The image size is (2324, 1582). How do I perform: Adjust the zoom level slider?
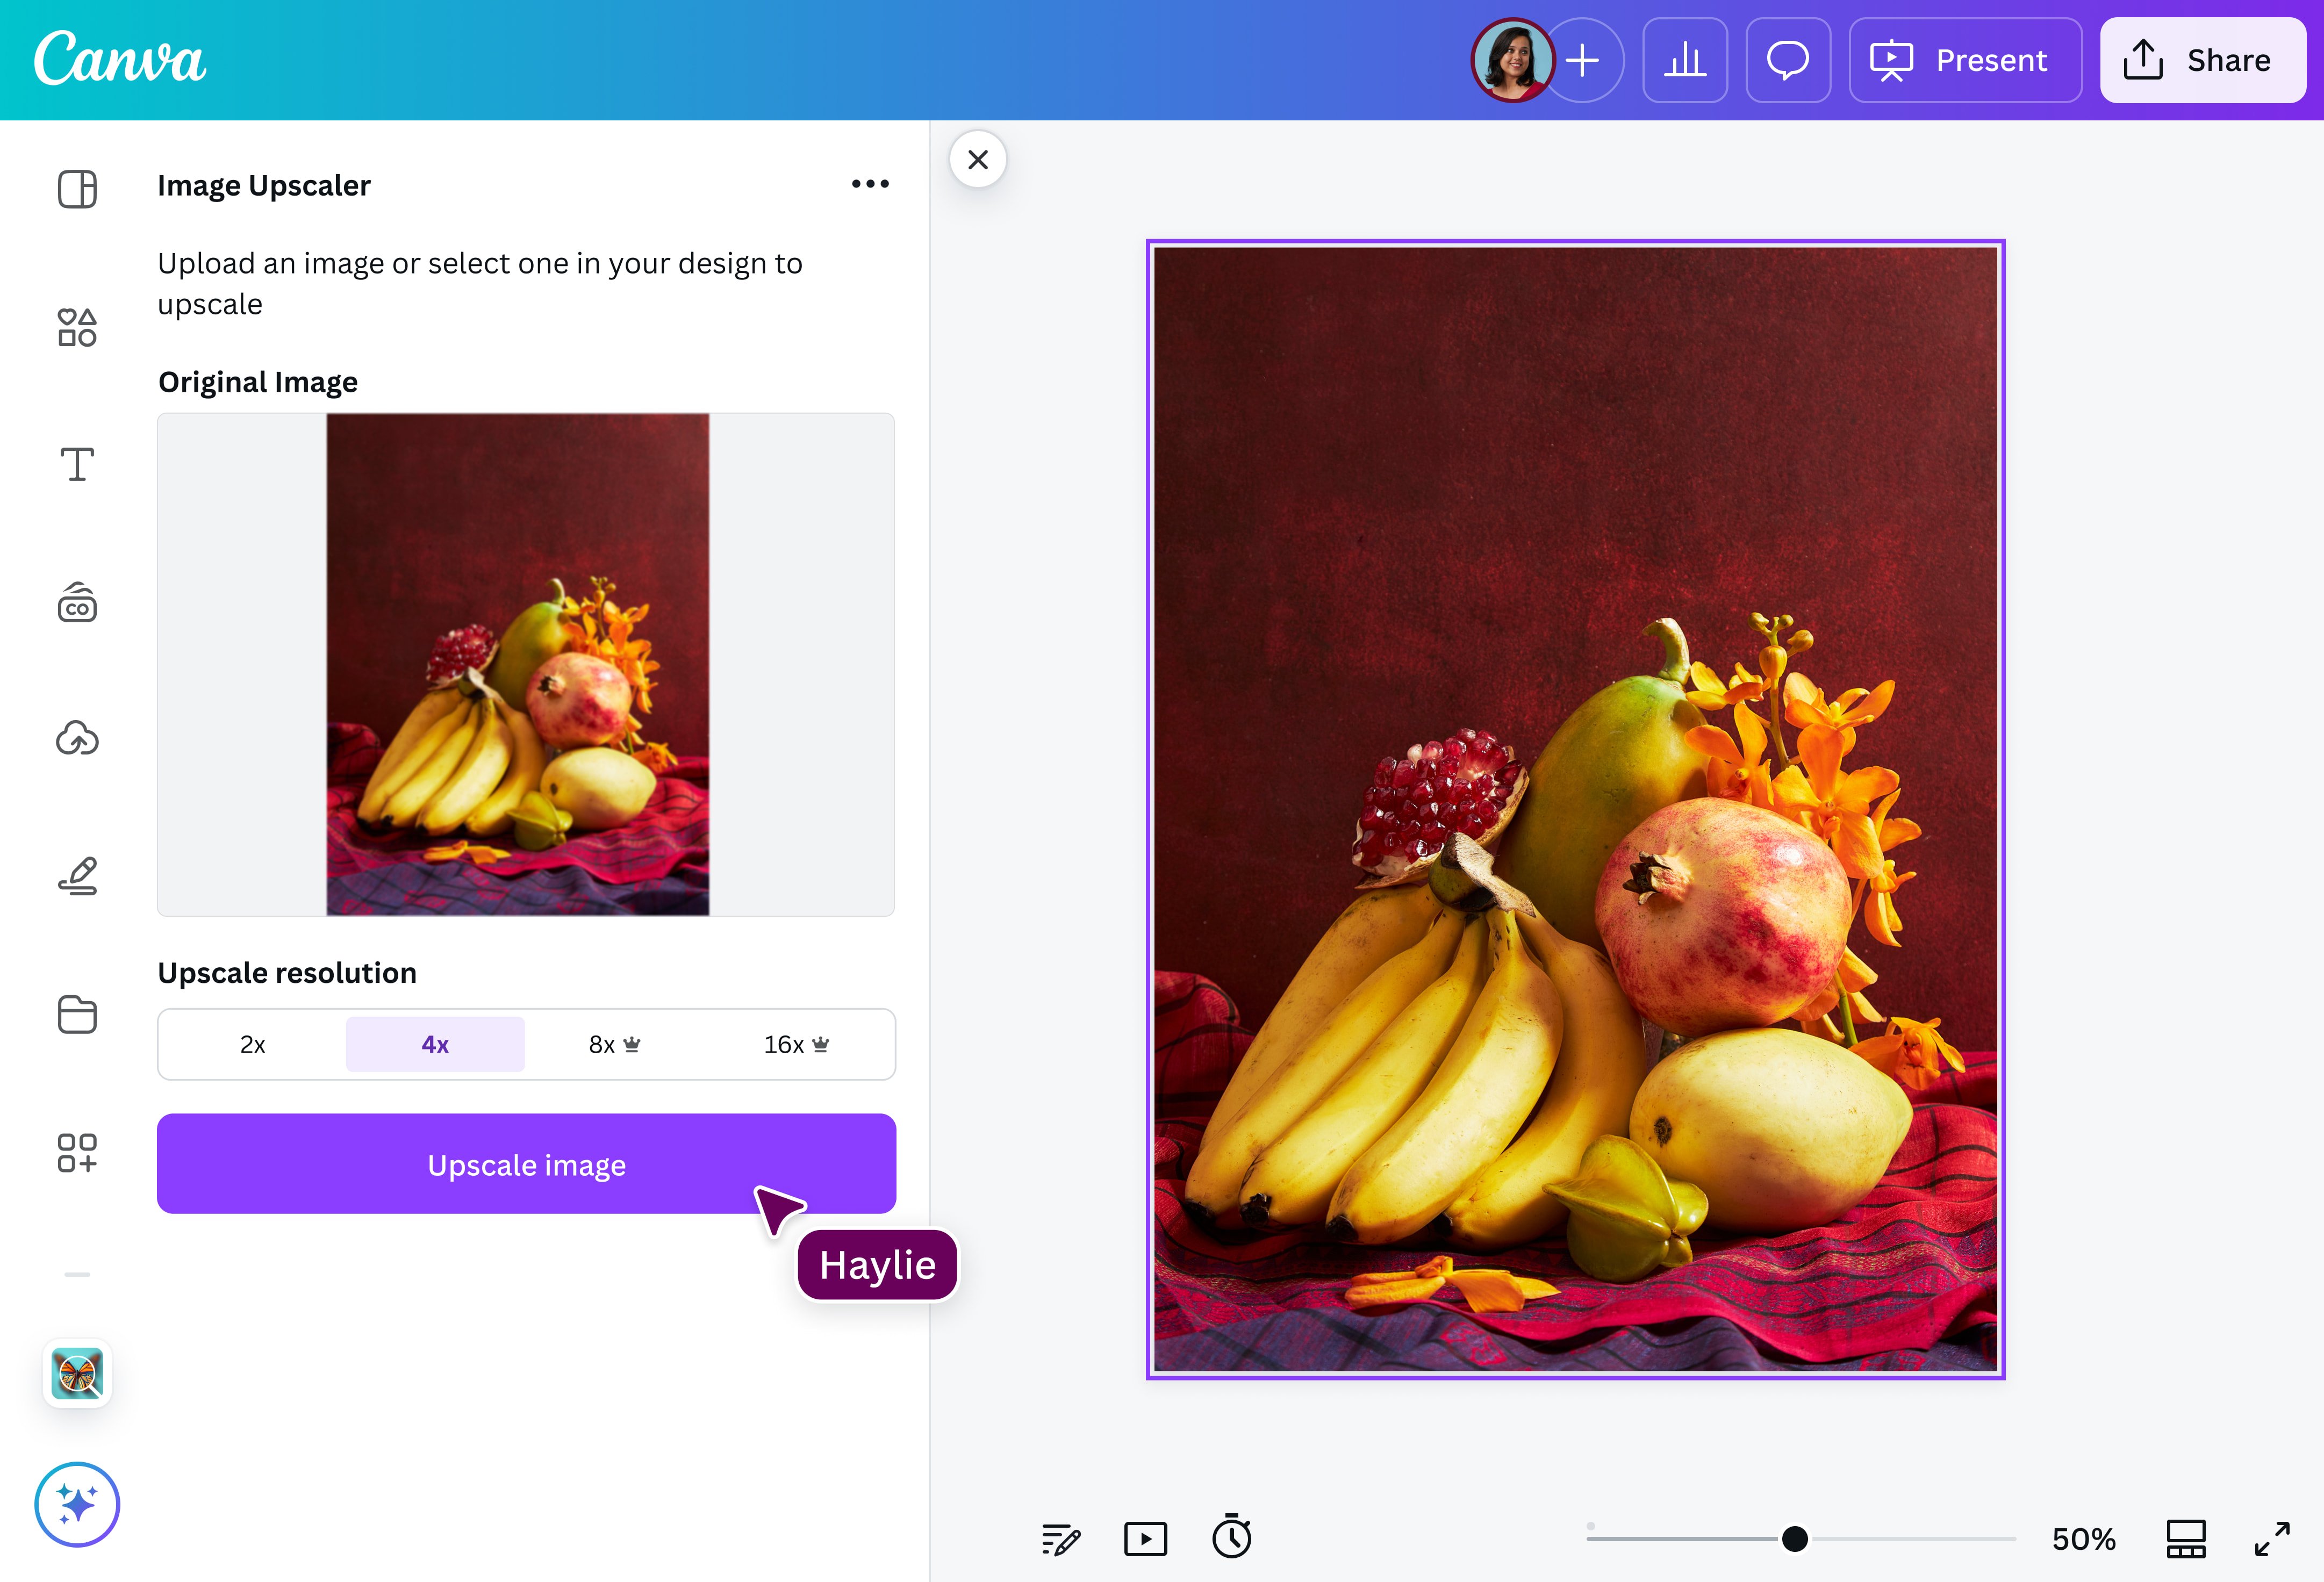[x=1795, y=1539]
